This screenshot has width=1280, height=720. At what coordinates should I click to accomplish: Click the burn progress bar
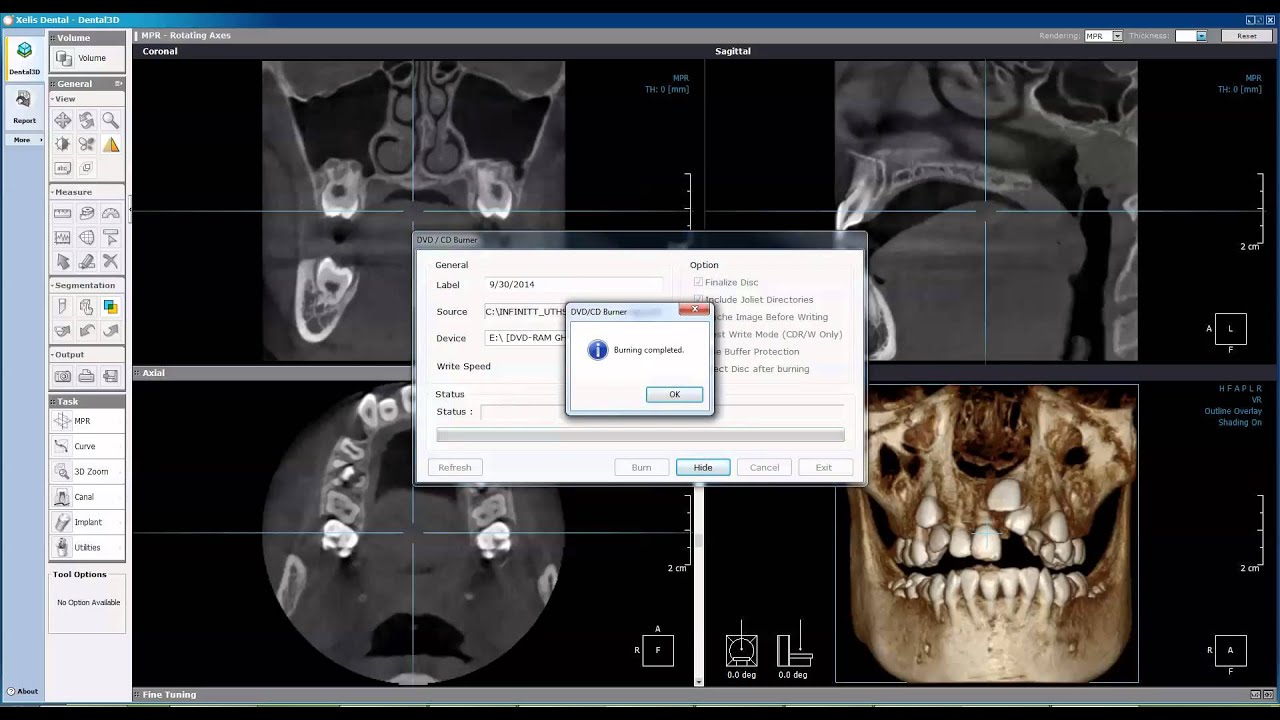640,435
